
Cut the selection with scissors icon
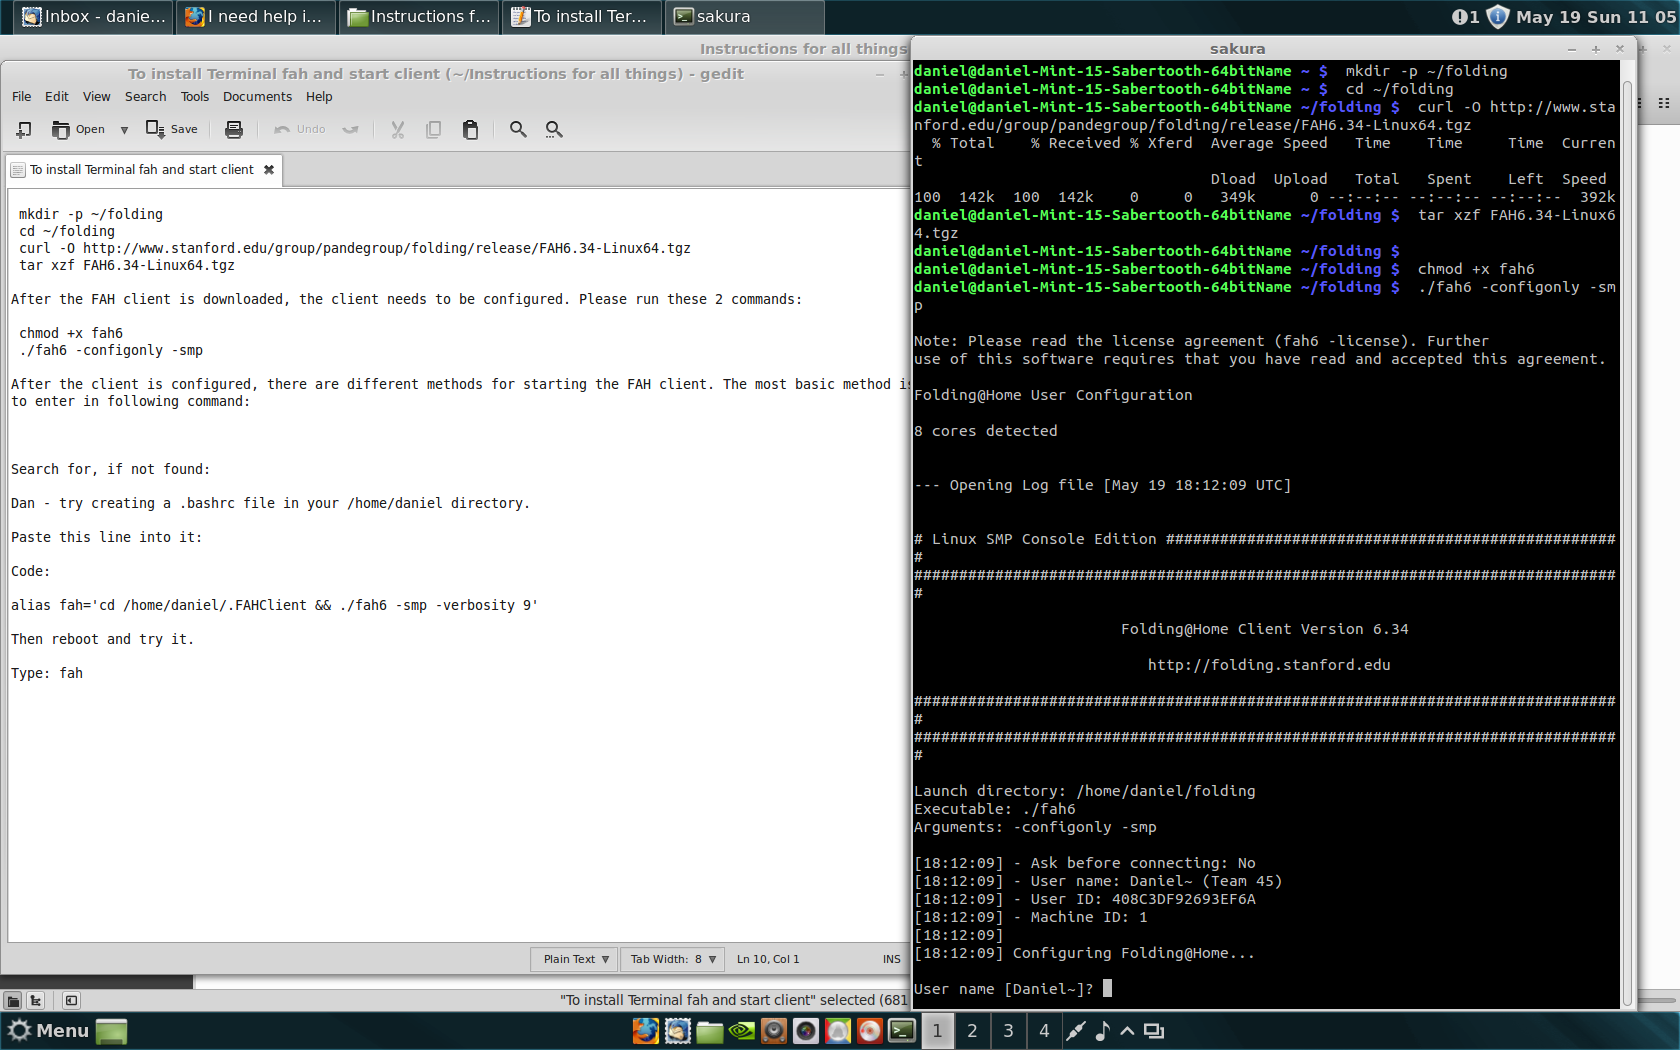pyautogui.click(x=398, y=129)
